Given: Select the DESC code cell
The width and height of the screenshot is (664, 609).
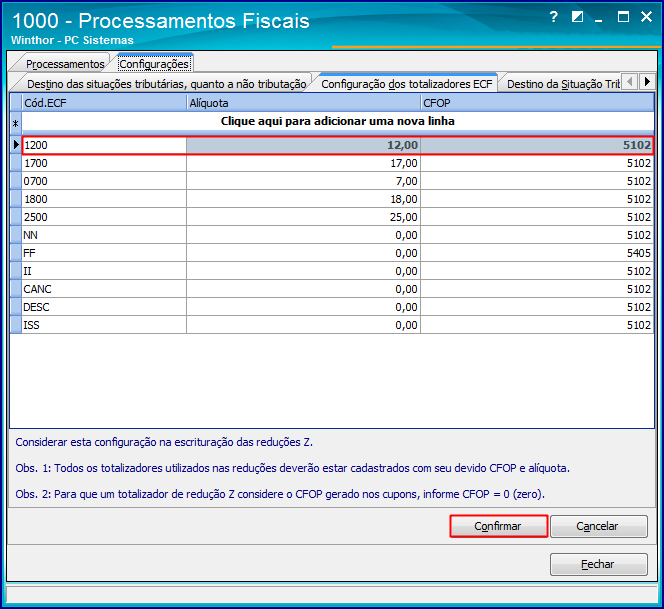Looking at the screenshot, I should 104,307.
